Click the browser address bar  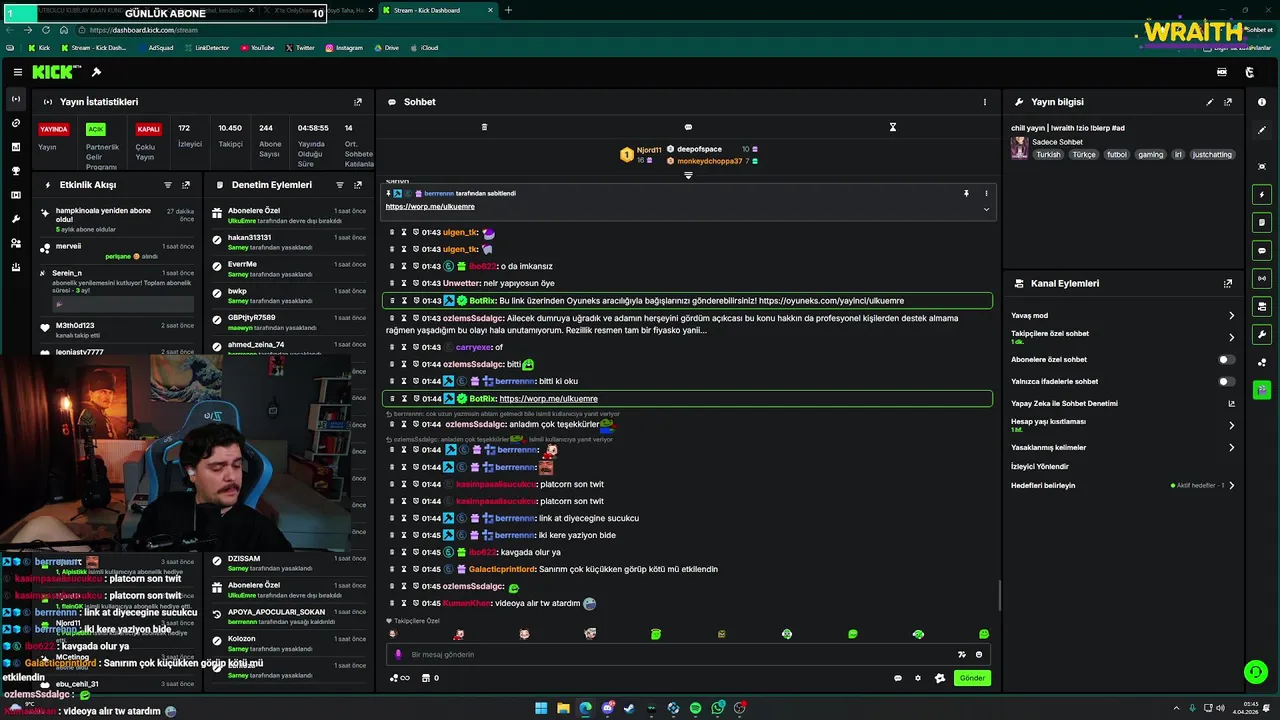click(x=600, y=30)
